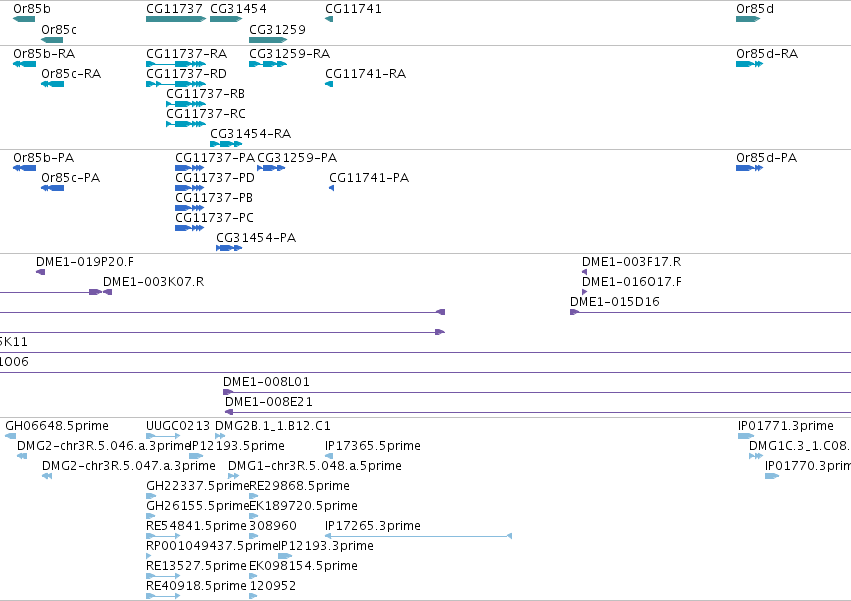The image size is (851, 601).
Task: Select the 120952 EST feature
Action: (x=253, y=597)
